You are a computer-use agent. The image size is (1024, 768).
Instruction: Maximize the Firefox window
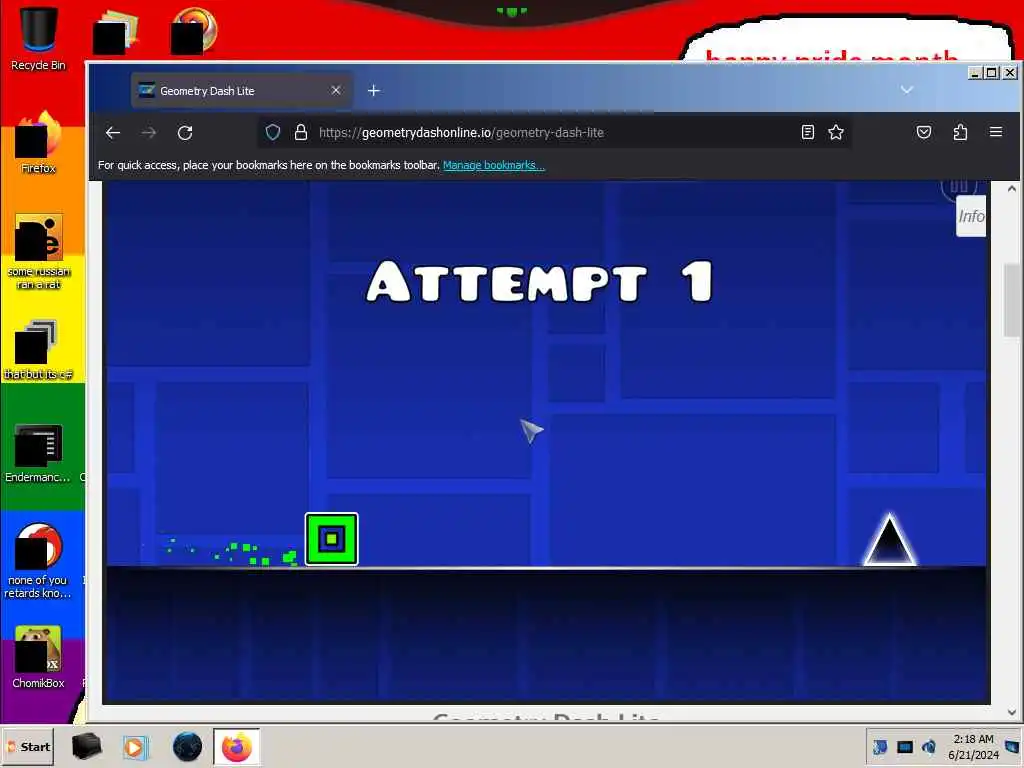point(991,72)
